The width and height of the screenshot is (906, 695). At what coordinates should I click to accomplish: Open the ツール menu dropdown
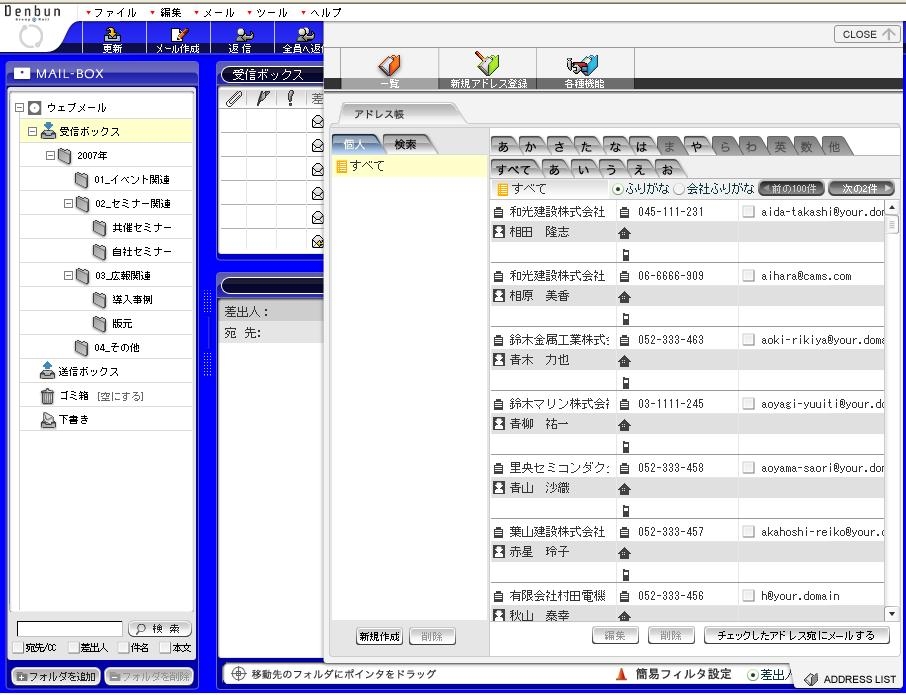267,12
